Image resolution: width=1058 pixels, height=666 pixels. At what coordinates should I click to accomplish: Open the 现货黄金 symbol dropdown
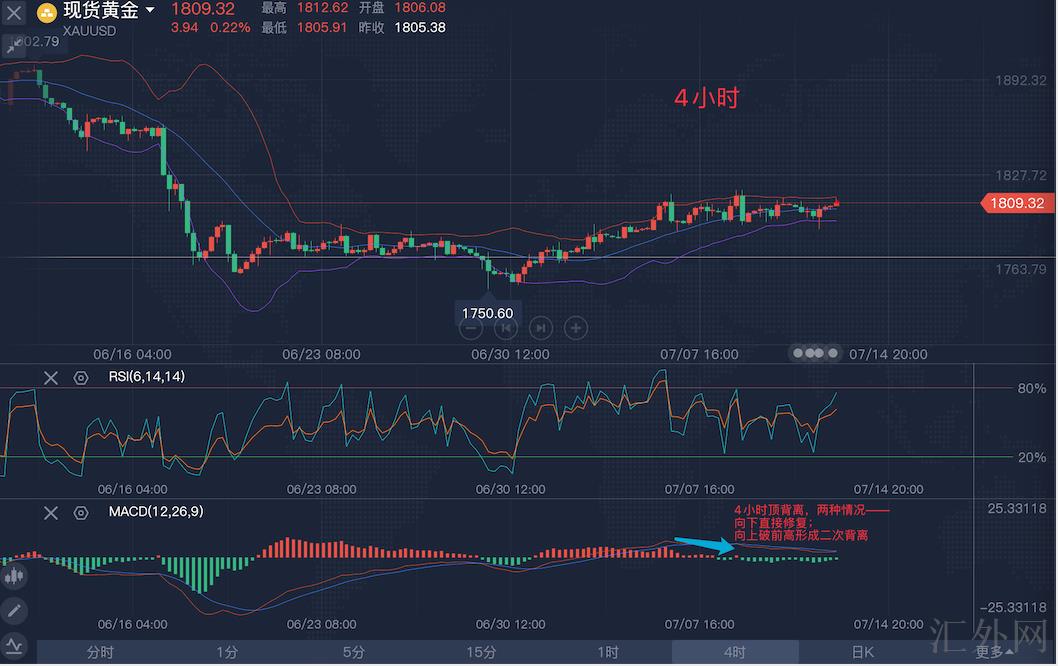click(x=150, y=11)
